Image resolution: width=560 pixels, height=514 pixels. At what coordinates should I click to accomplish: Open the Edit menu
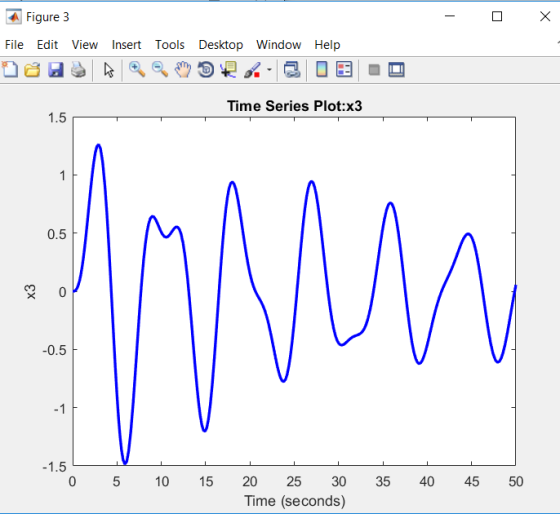pyautogui.click(x=47, y=45)
